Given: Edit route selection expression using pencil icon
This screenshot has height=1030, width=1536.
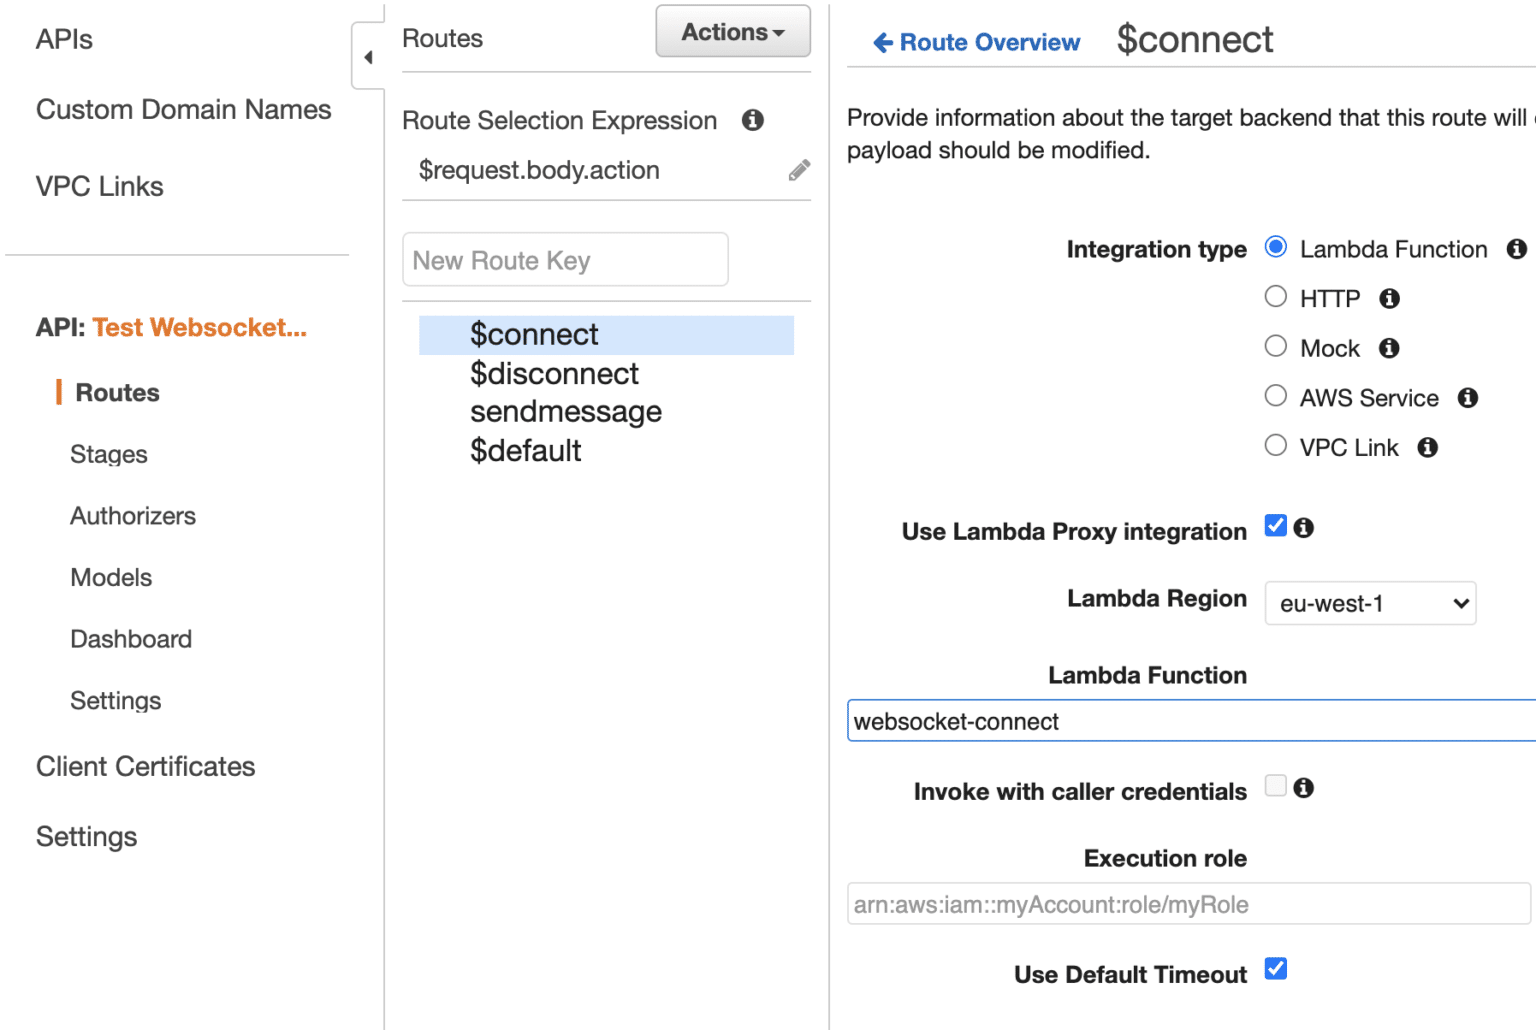Looking at the screenshot, I should click(799, 170).
